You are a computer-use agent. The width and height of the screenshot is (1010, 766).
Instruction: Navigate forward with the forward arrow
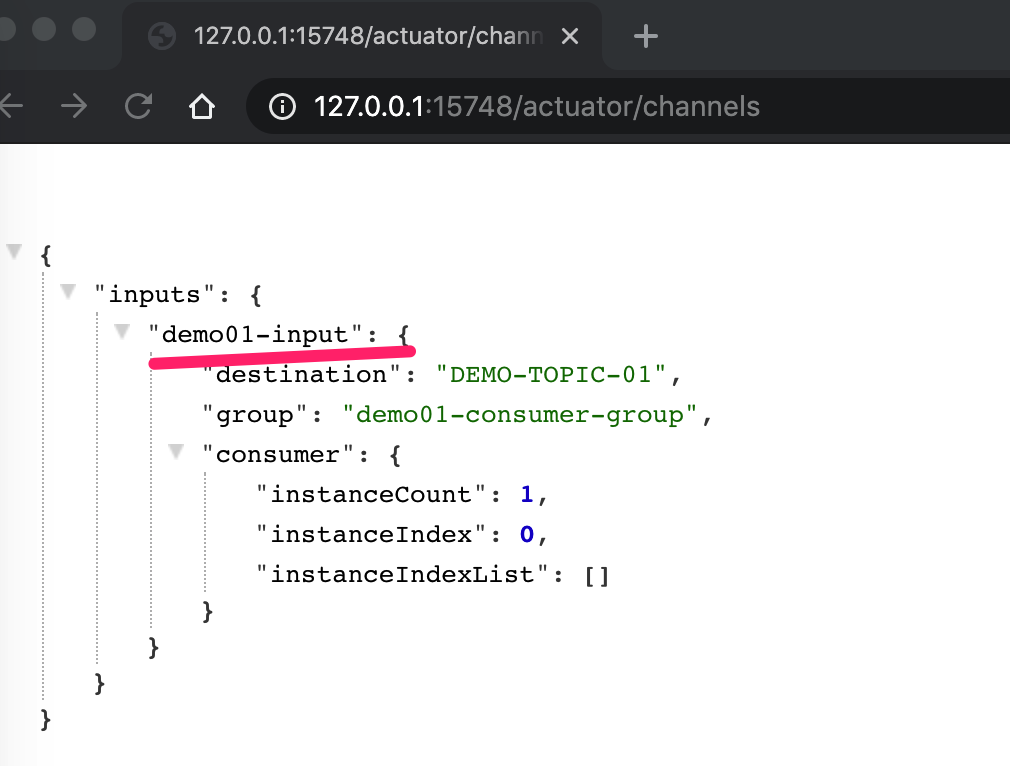click(74, 106)
